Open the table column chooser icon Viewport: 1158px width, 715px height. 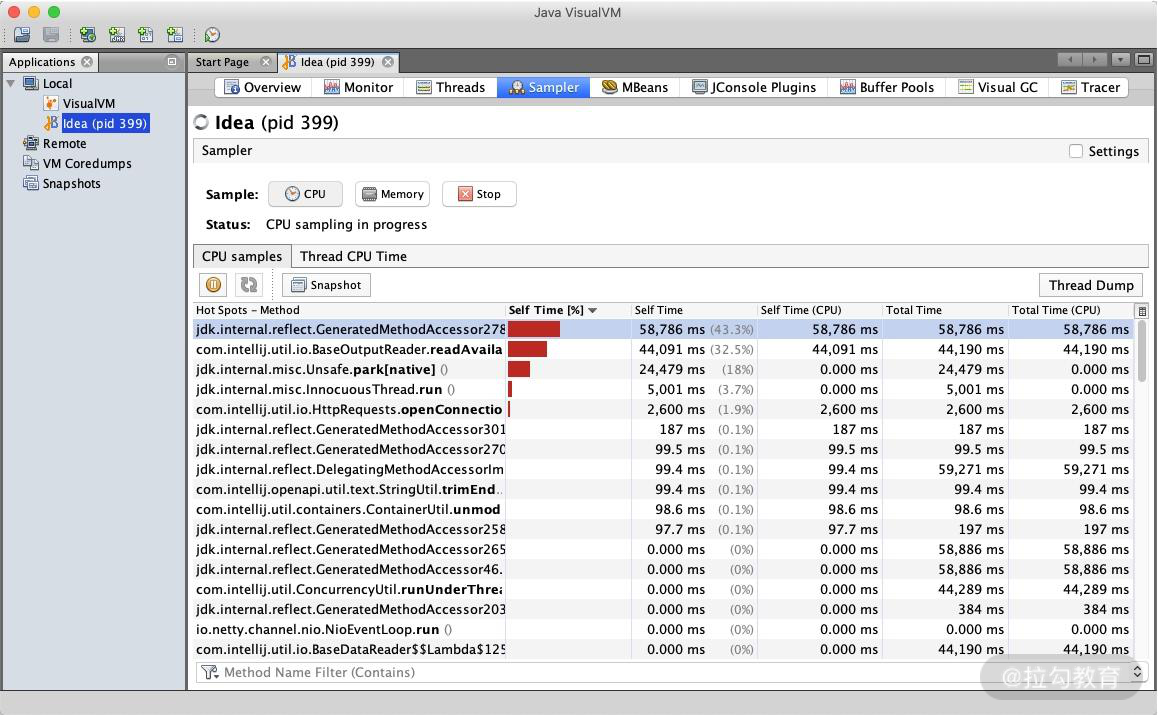[x=1142, y=311]
